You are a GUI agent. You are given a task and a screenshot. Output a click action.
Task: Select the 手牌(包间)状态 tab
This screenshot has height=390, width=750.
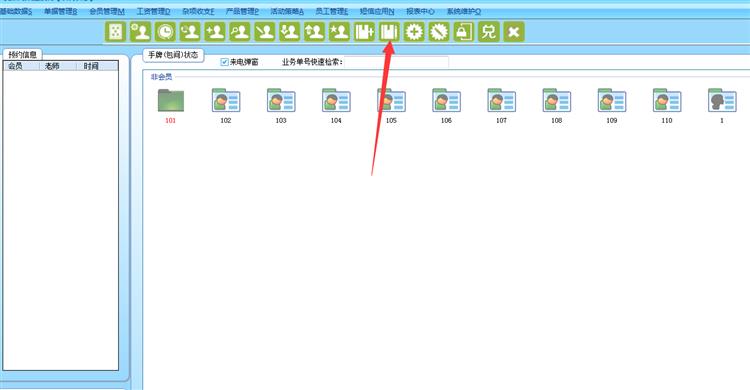pyautogui.click(x=173, y=55)
